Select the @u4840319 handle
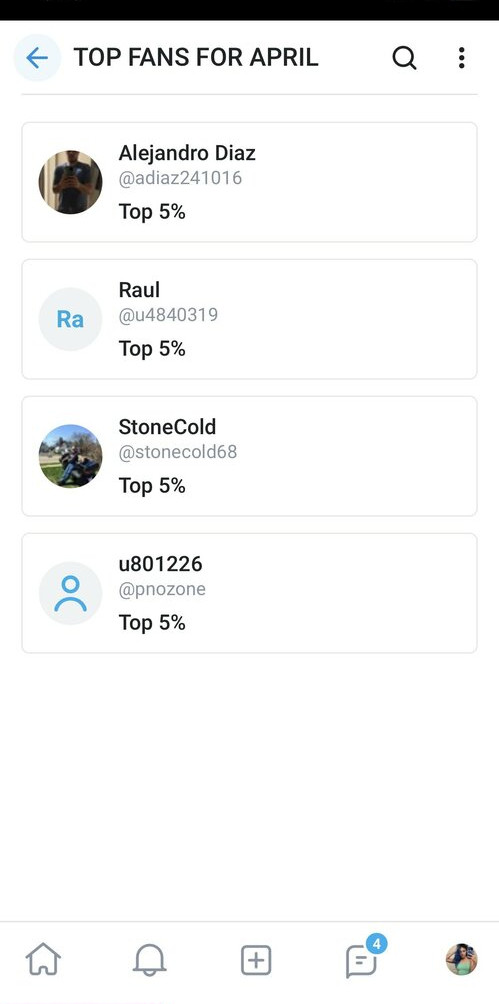Screen dimensions: 499x1004 [x=168, y=315]
